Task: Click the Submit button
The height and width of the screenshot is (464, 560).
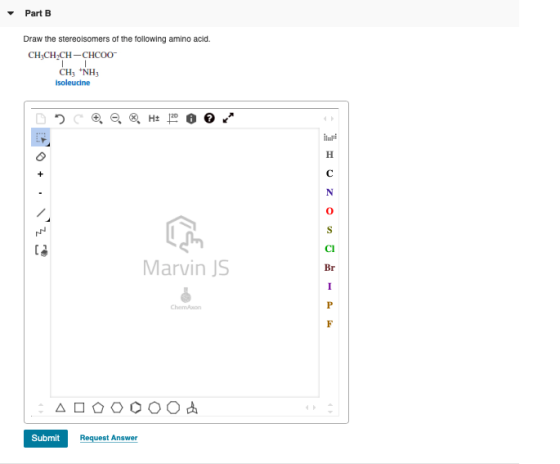Action: tap(46, 438)
